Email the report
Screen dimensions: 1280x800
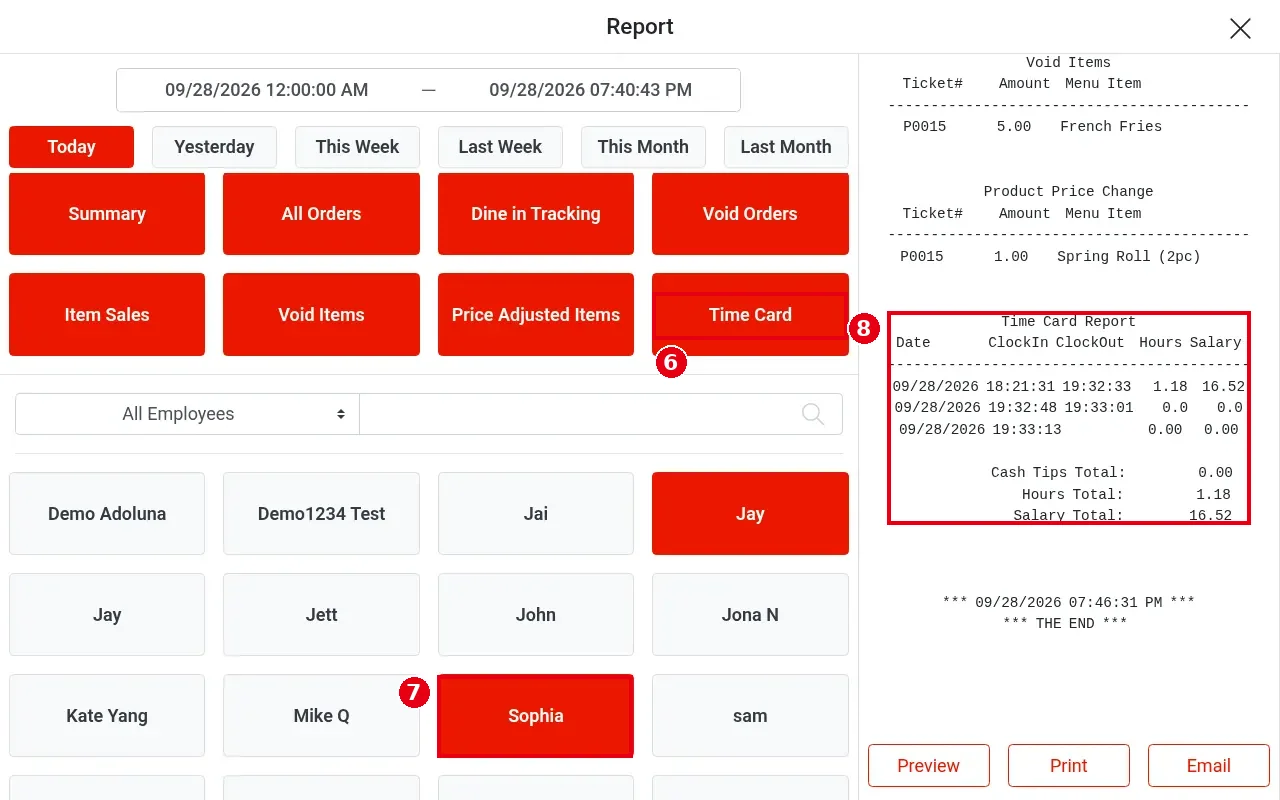[1209, 766]
